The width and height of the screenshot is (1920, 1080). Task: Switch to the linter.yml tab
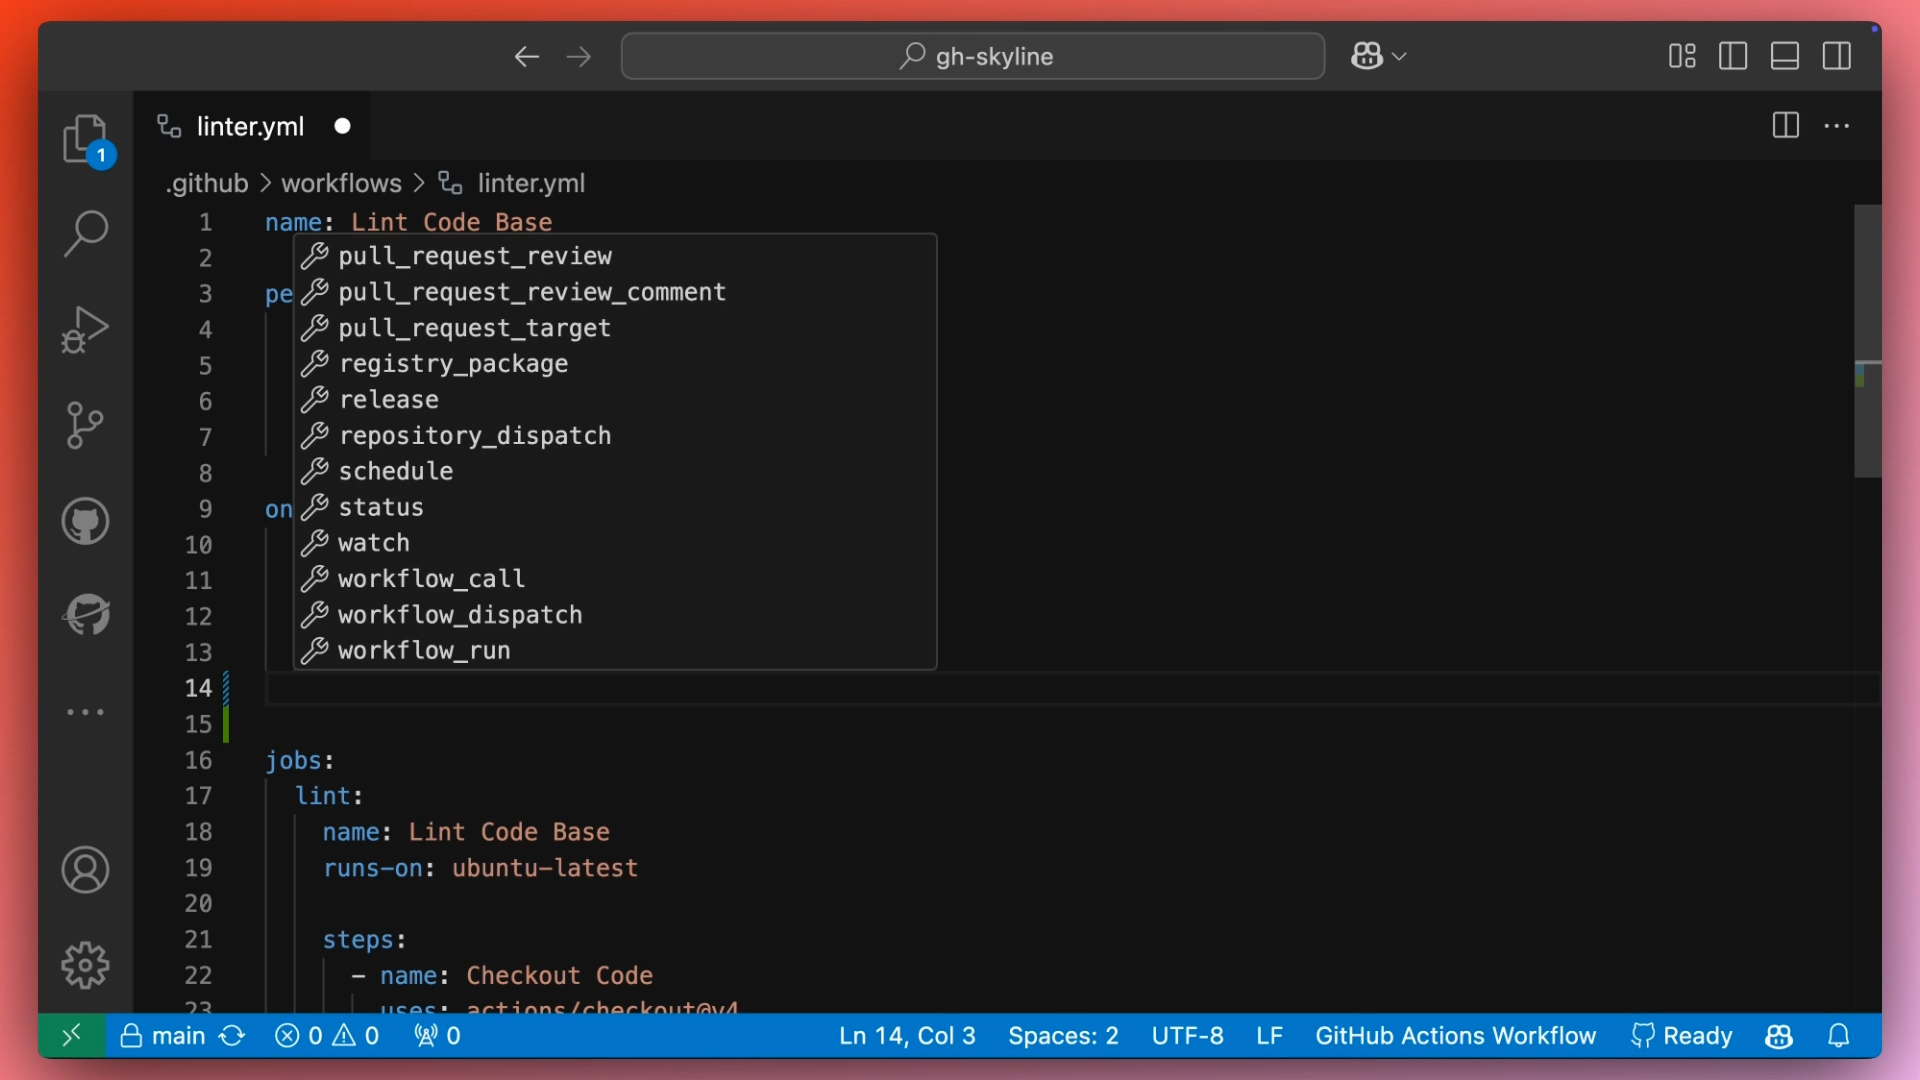pos(250,126)
